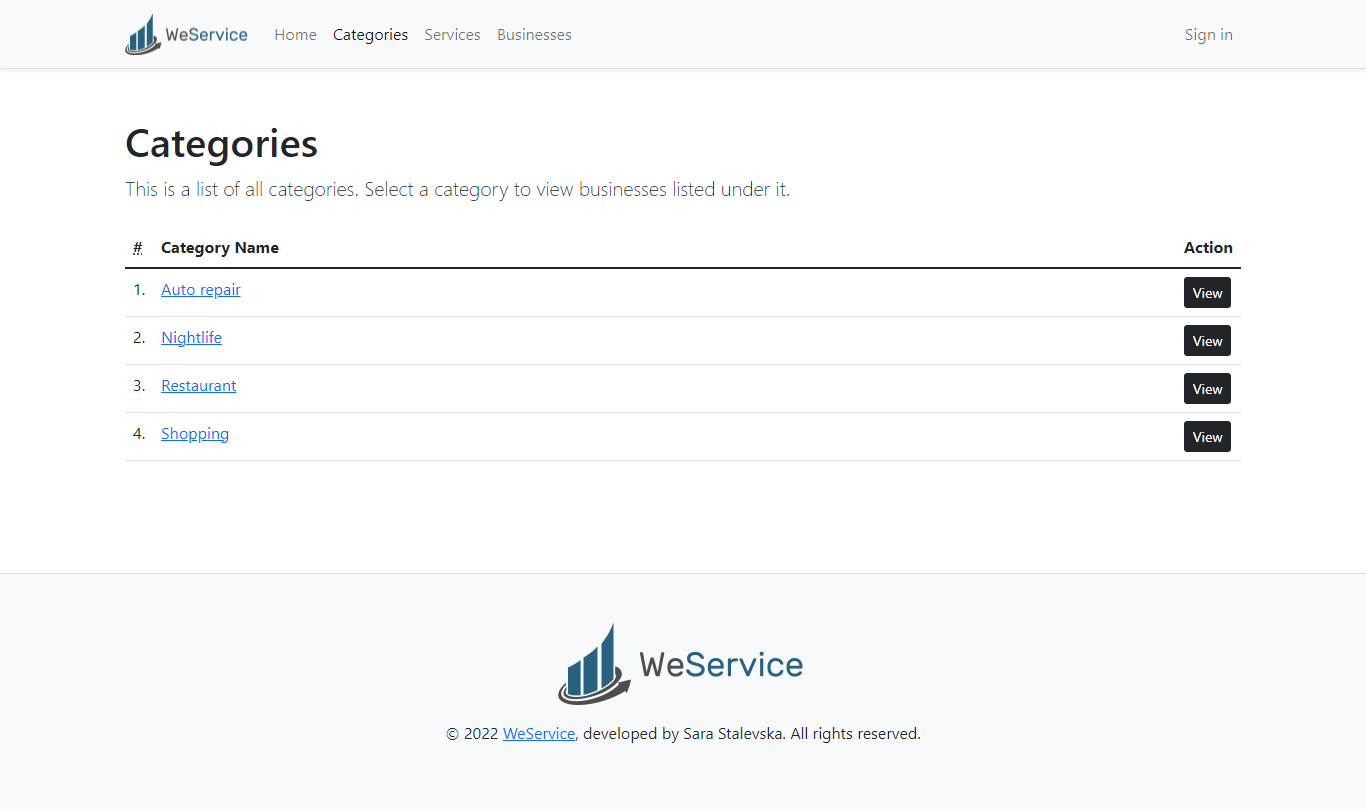Click the large footer bar-chart logo icon
Screen dimensions: 1366x809
594,665
